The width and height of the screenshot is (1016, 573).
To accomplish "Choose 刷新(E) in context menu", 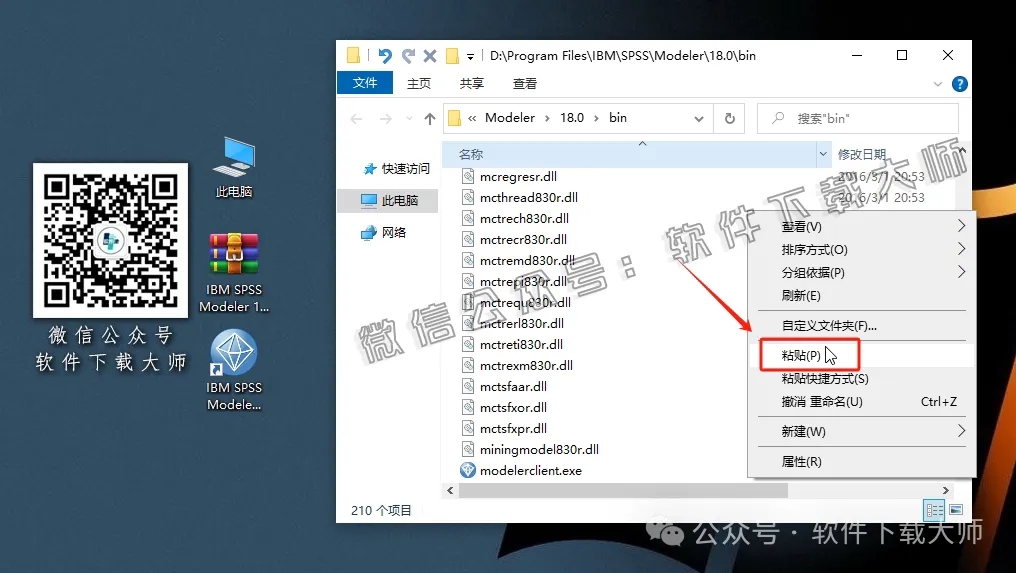I will [862, 296].
